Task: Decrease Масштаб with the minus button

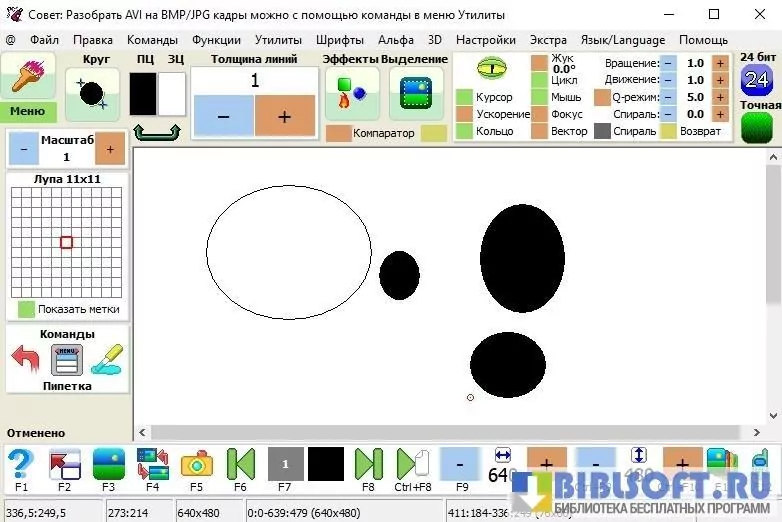Action: point(22,149)
